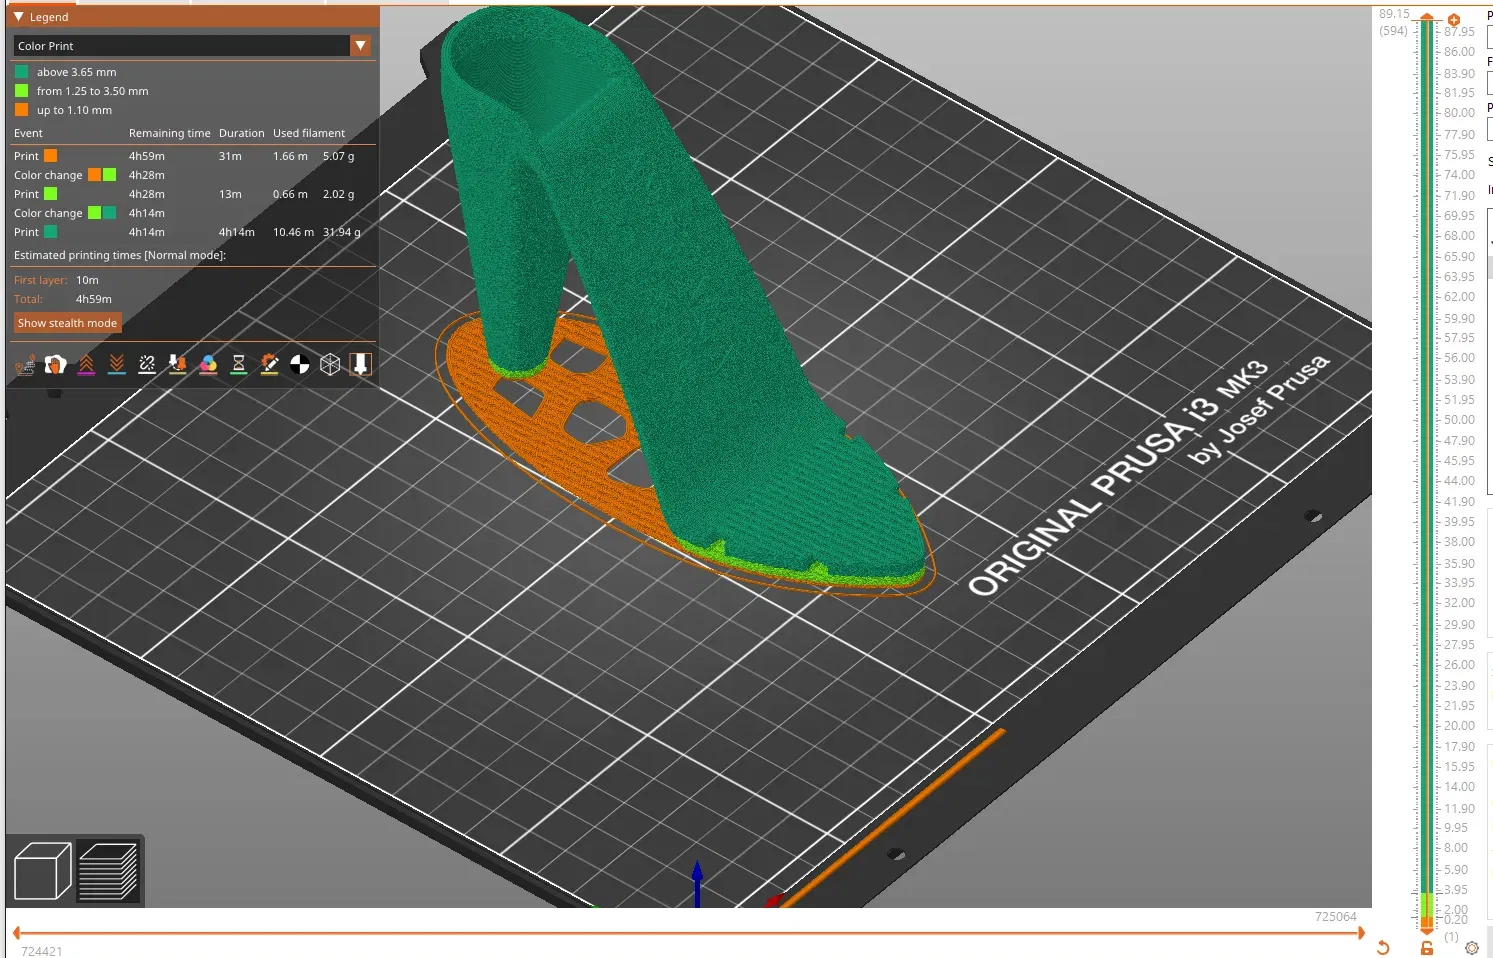
Task: Toggle Travel moves visibility icon
Action: 25,365
